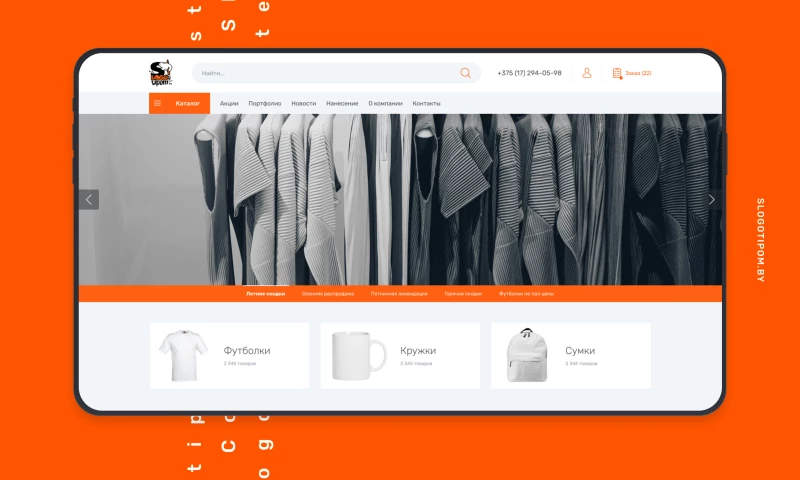Go to previous slide with left arrow
The width and height of the screenshot is (800, 480).
click(x=89, y=199)
